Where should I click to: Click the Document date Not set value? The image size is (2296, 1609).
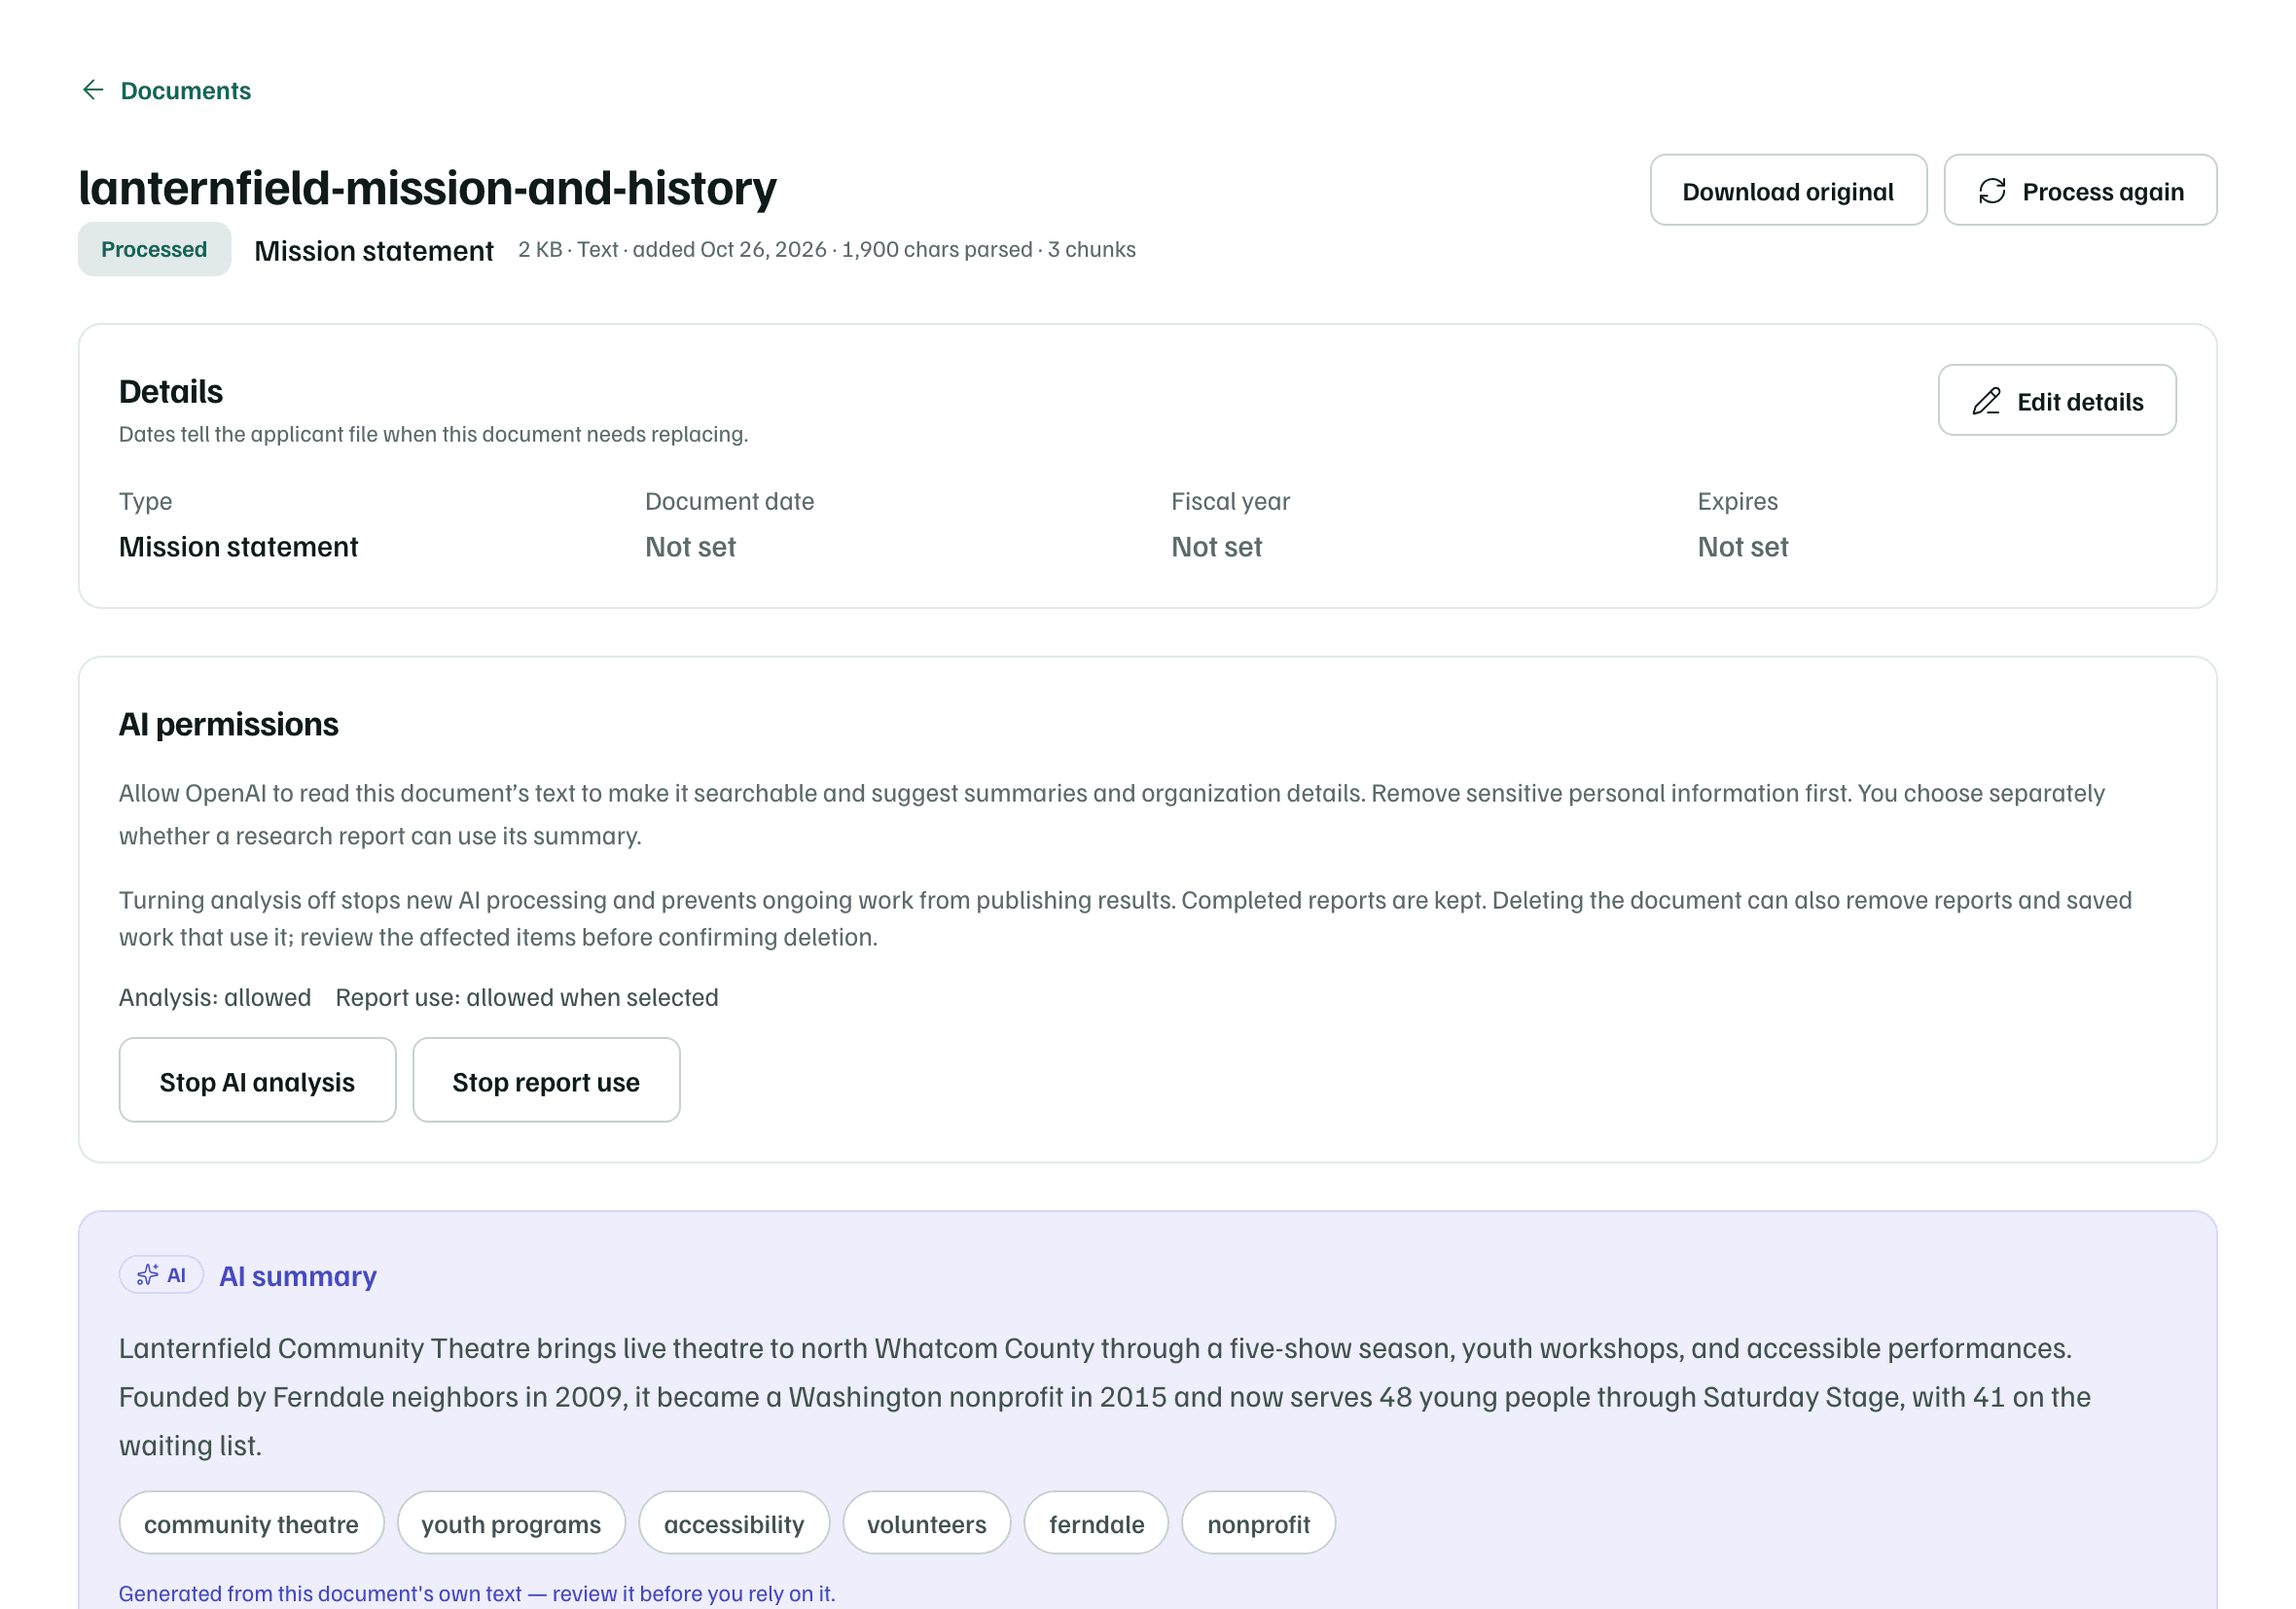pos(690,547)
